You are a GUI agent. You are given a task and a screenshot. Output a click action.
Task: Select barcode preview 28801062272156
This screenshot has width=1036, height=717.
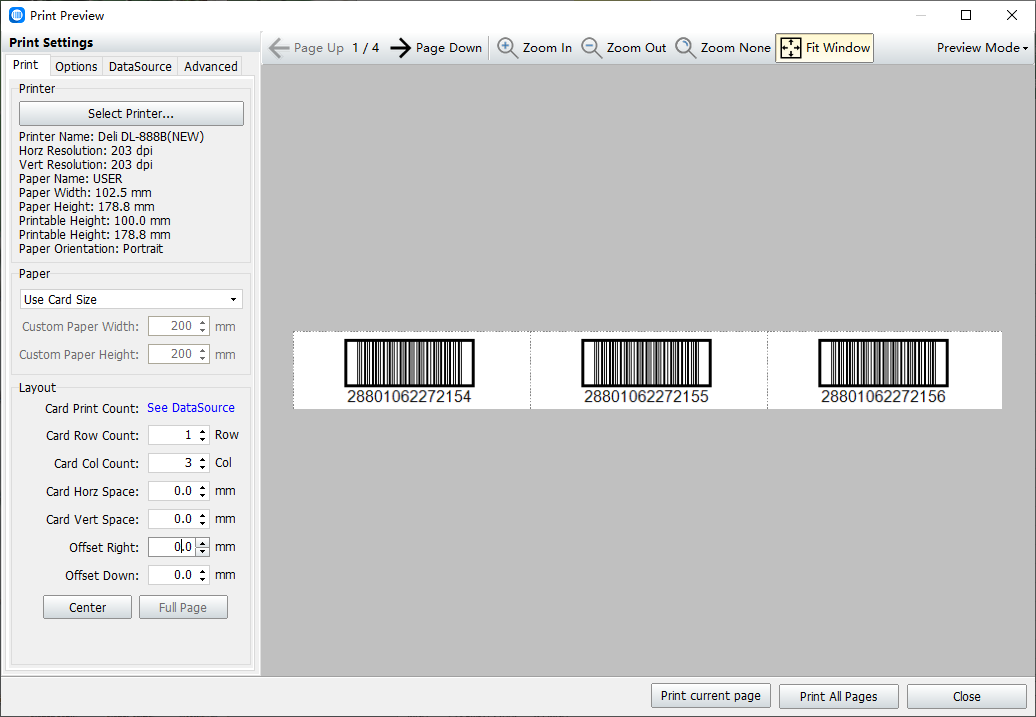tap(883, 371)
